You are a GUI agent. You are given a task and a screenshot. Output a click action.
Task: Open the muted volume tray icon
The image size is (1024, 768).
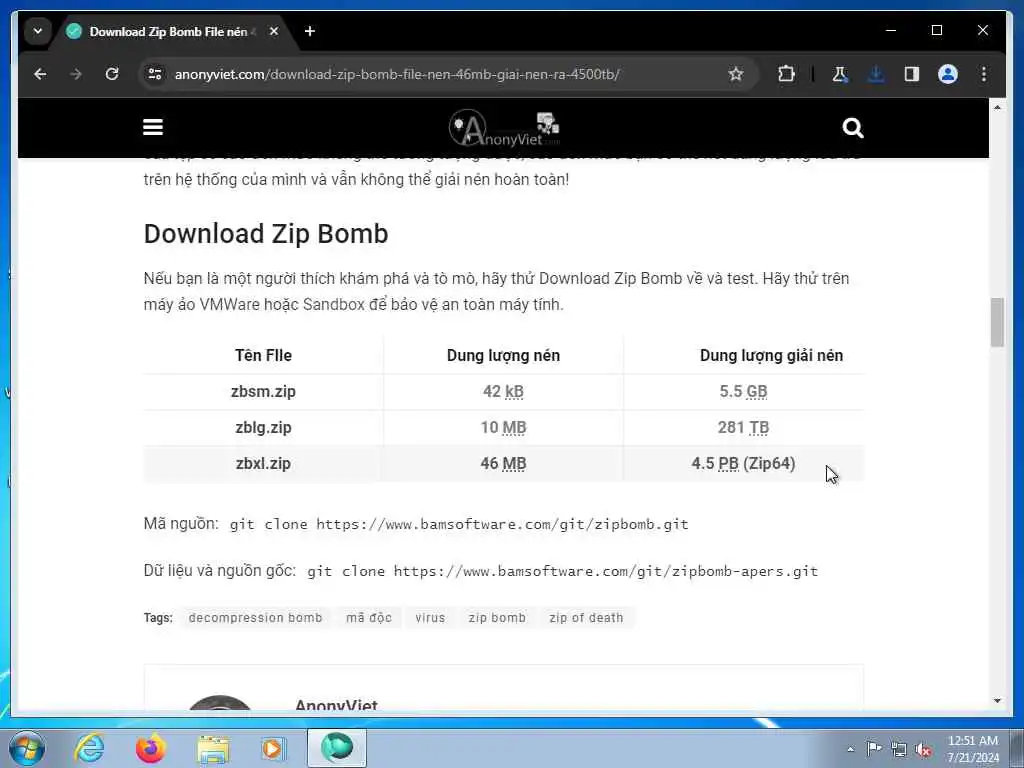click(x=923, y=749)
